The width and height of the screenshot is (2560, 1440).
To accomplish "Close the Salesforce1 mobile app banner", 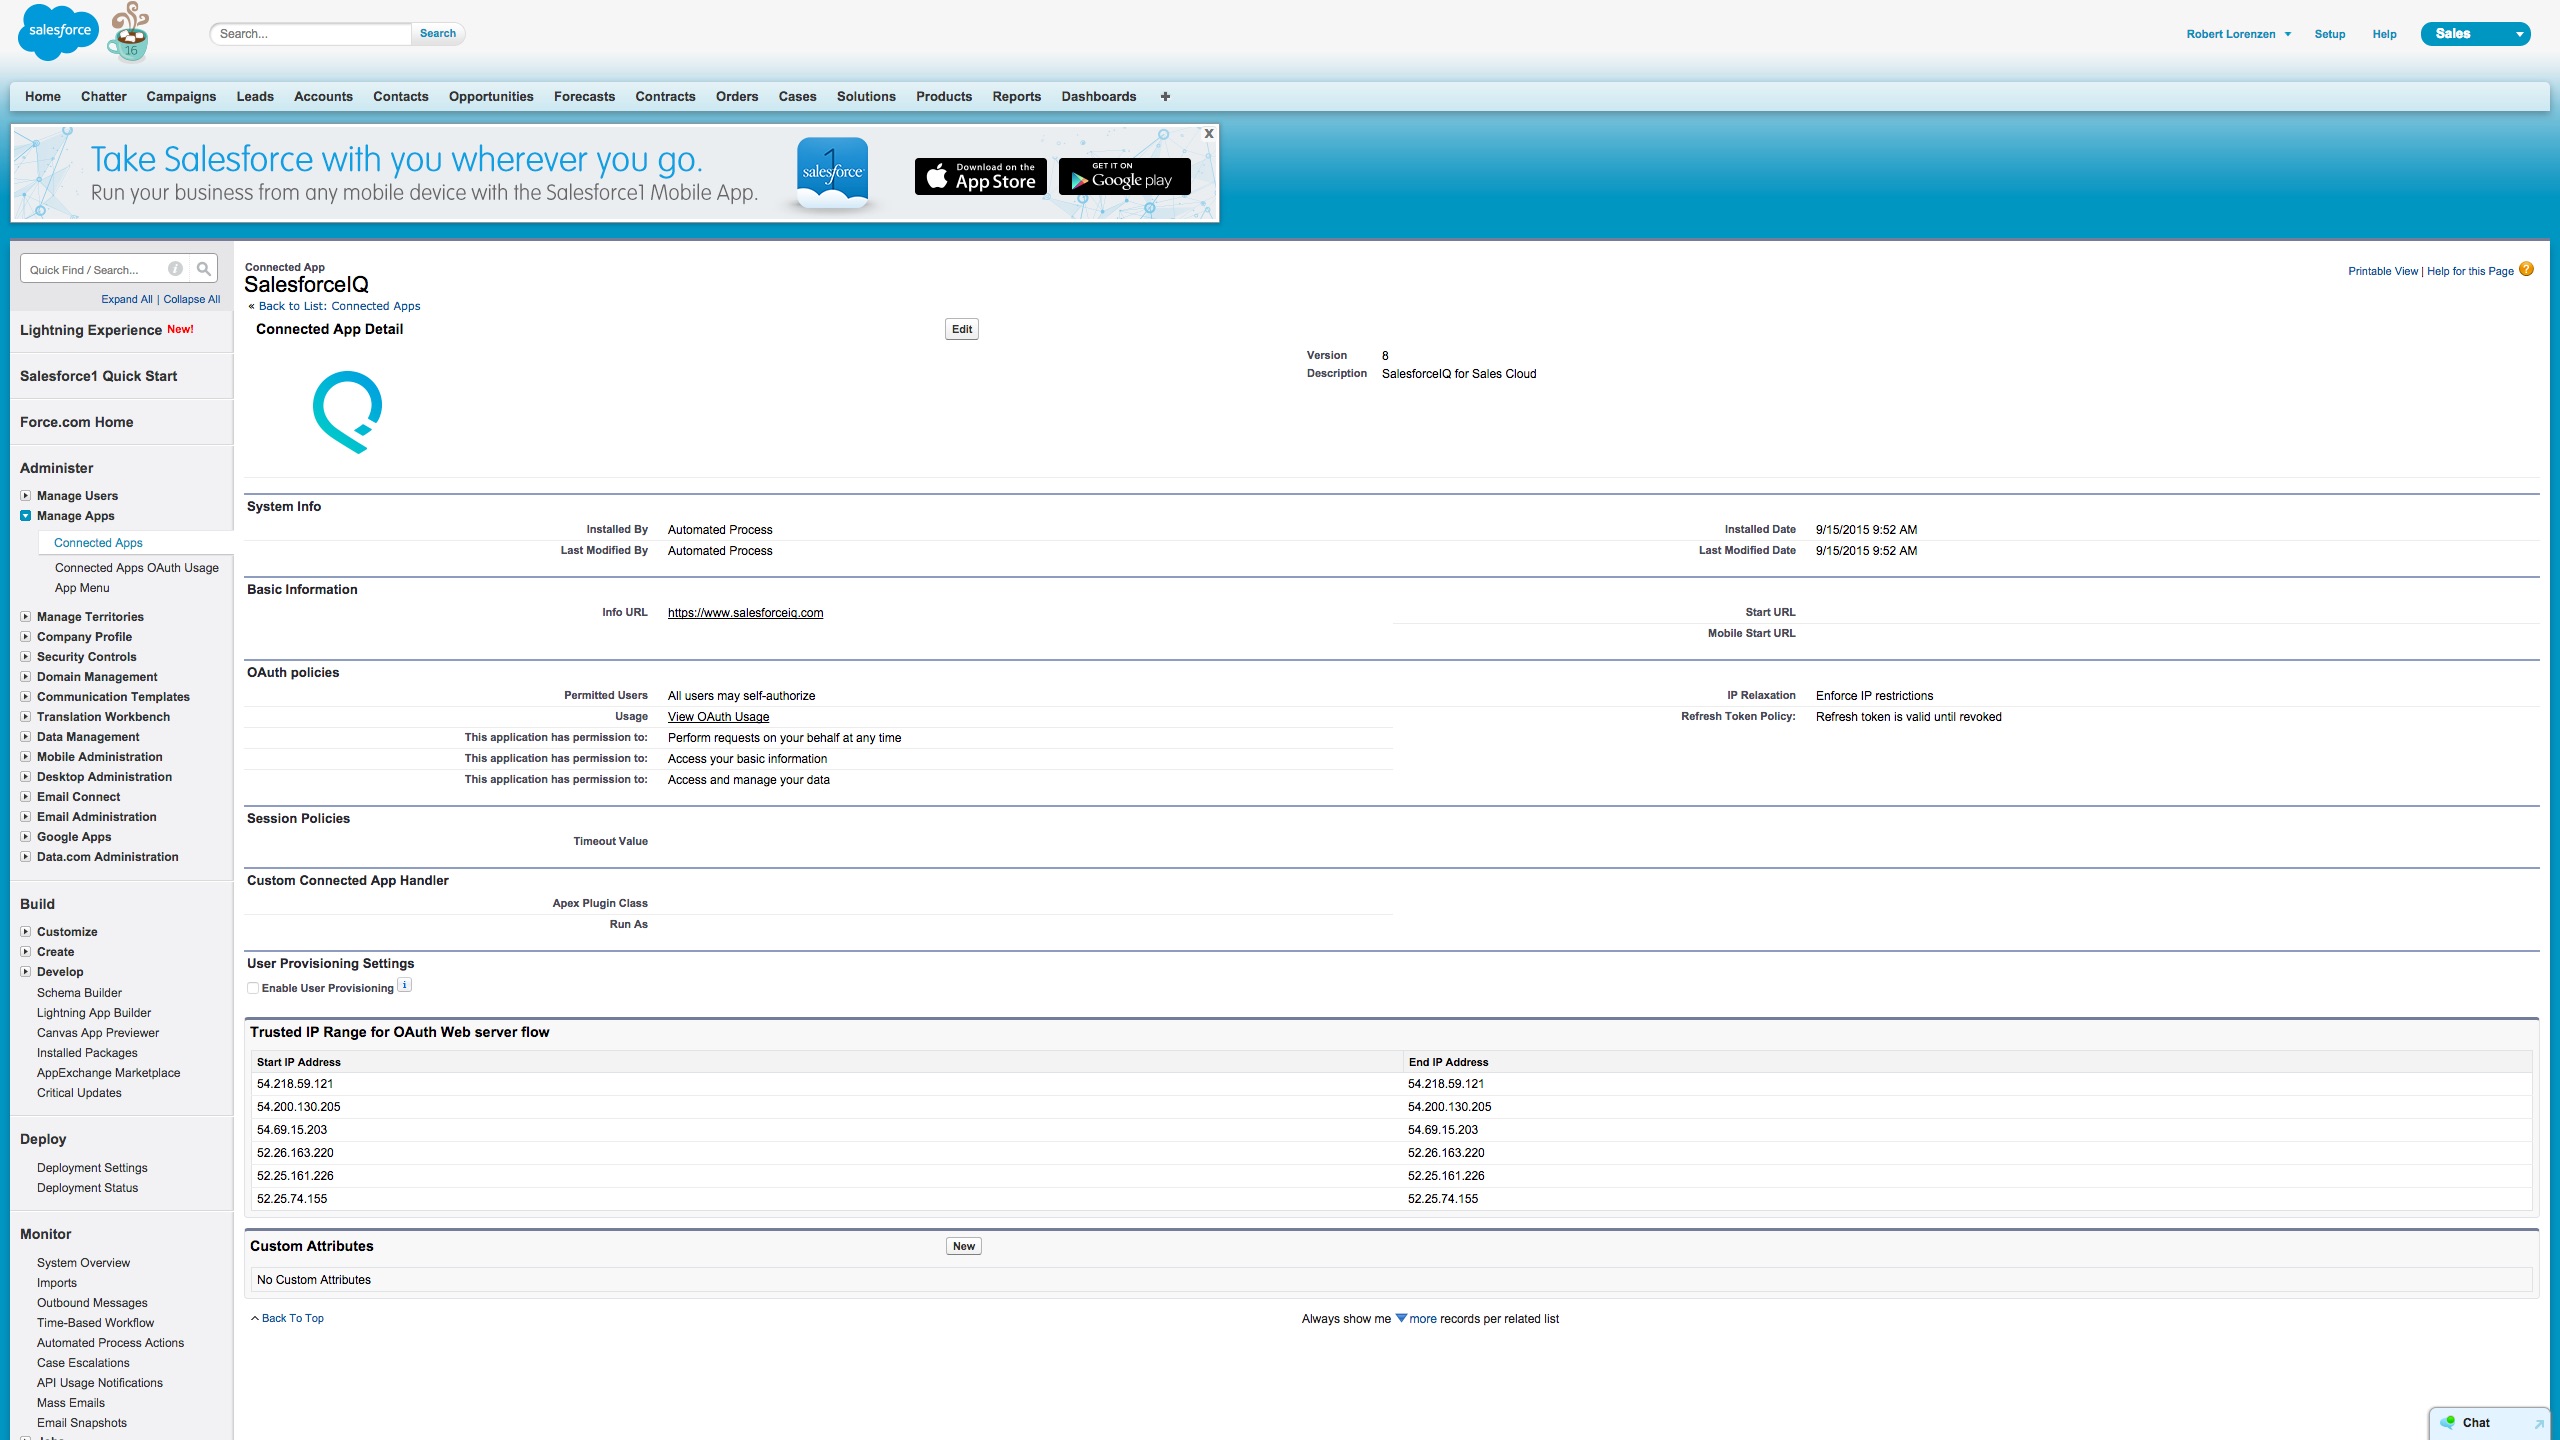I will (1209, 133).
